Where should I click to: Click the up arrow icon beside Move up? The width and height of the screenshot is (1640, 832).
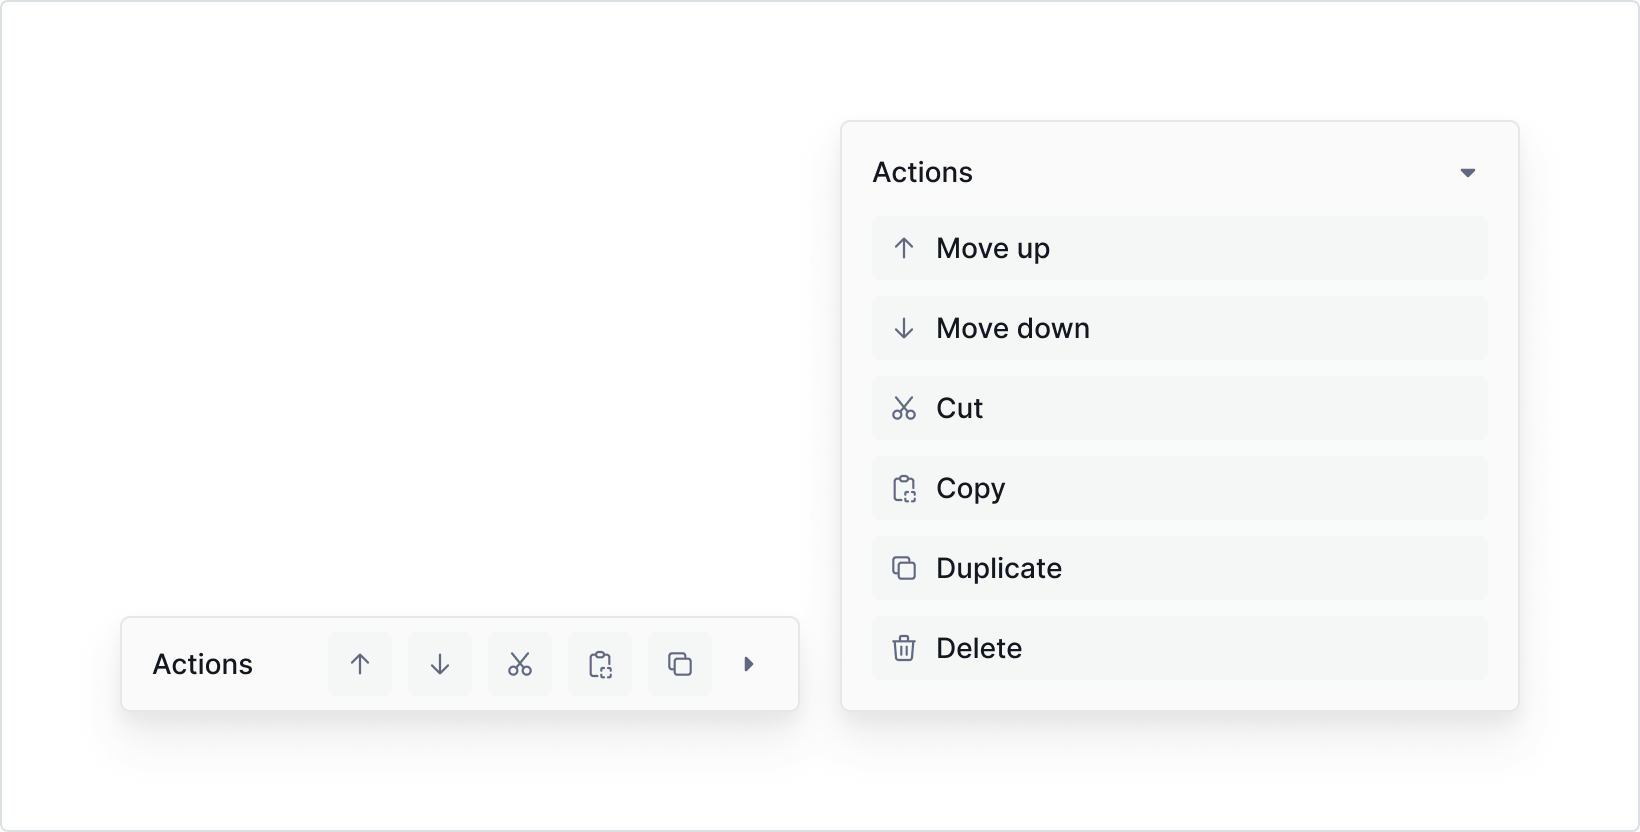tap(904, 248)
